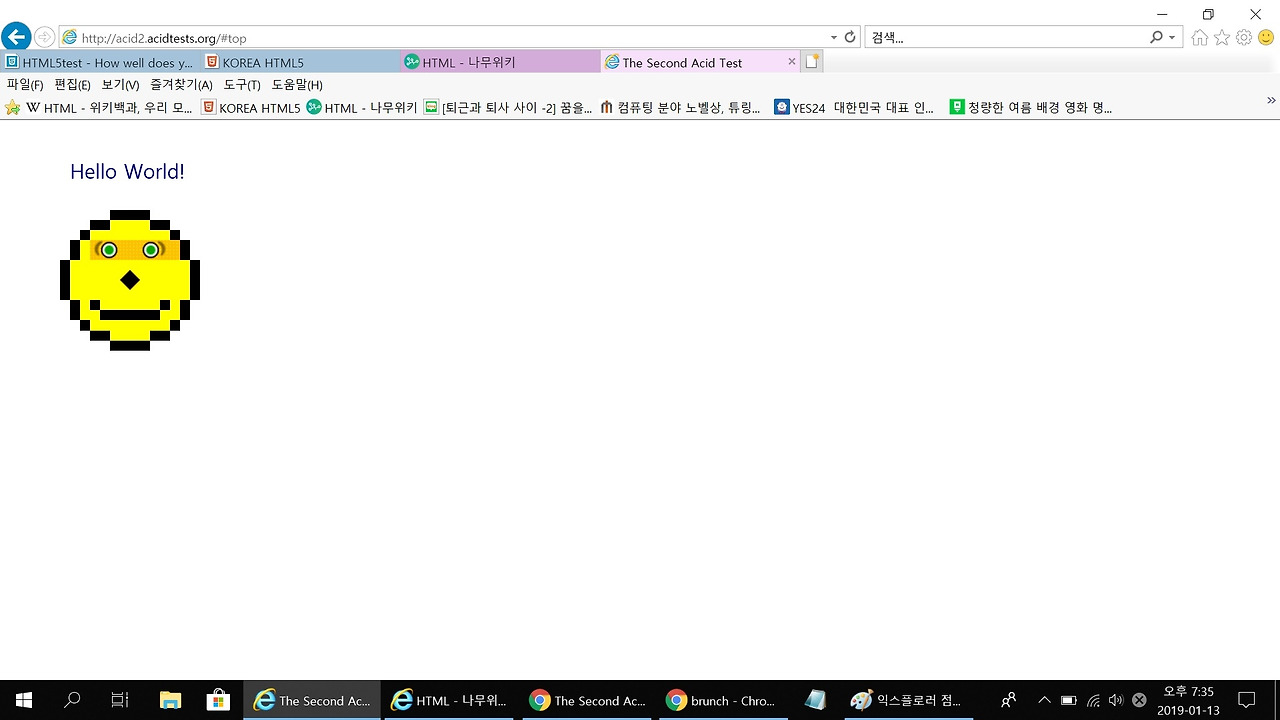Open the Home page icon

pos(1199,37)
